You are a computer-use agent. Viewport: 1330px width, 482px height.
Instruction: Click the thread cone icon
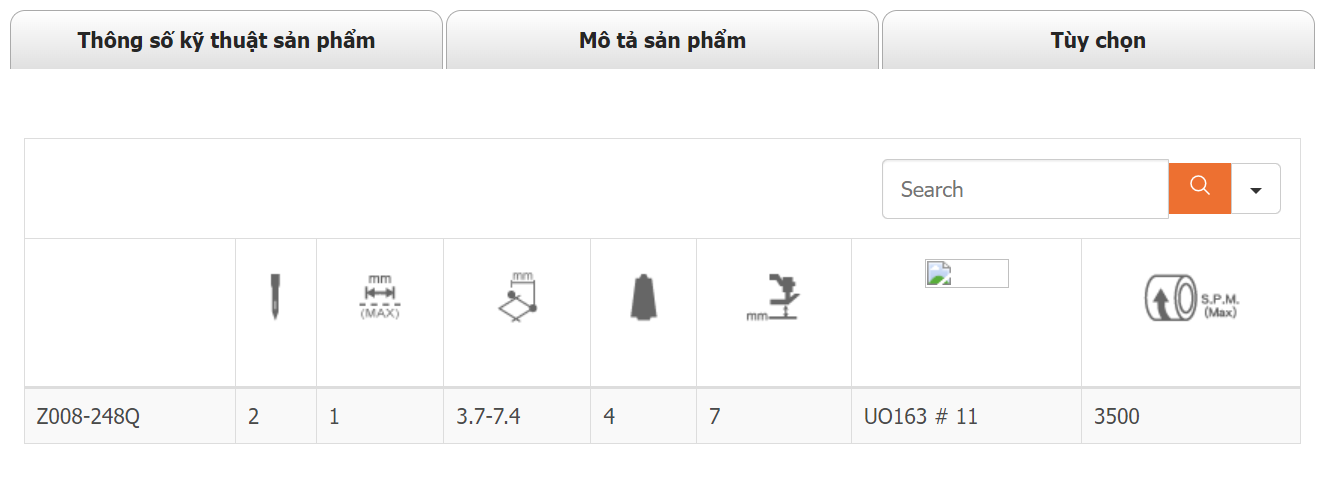tap(643, 297)
